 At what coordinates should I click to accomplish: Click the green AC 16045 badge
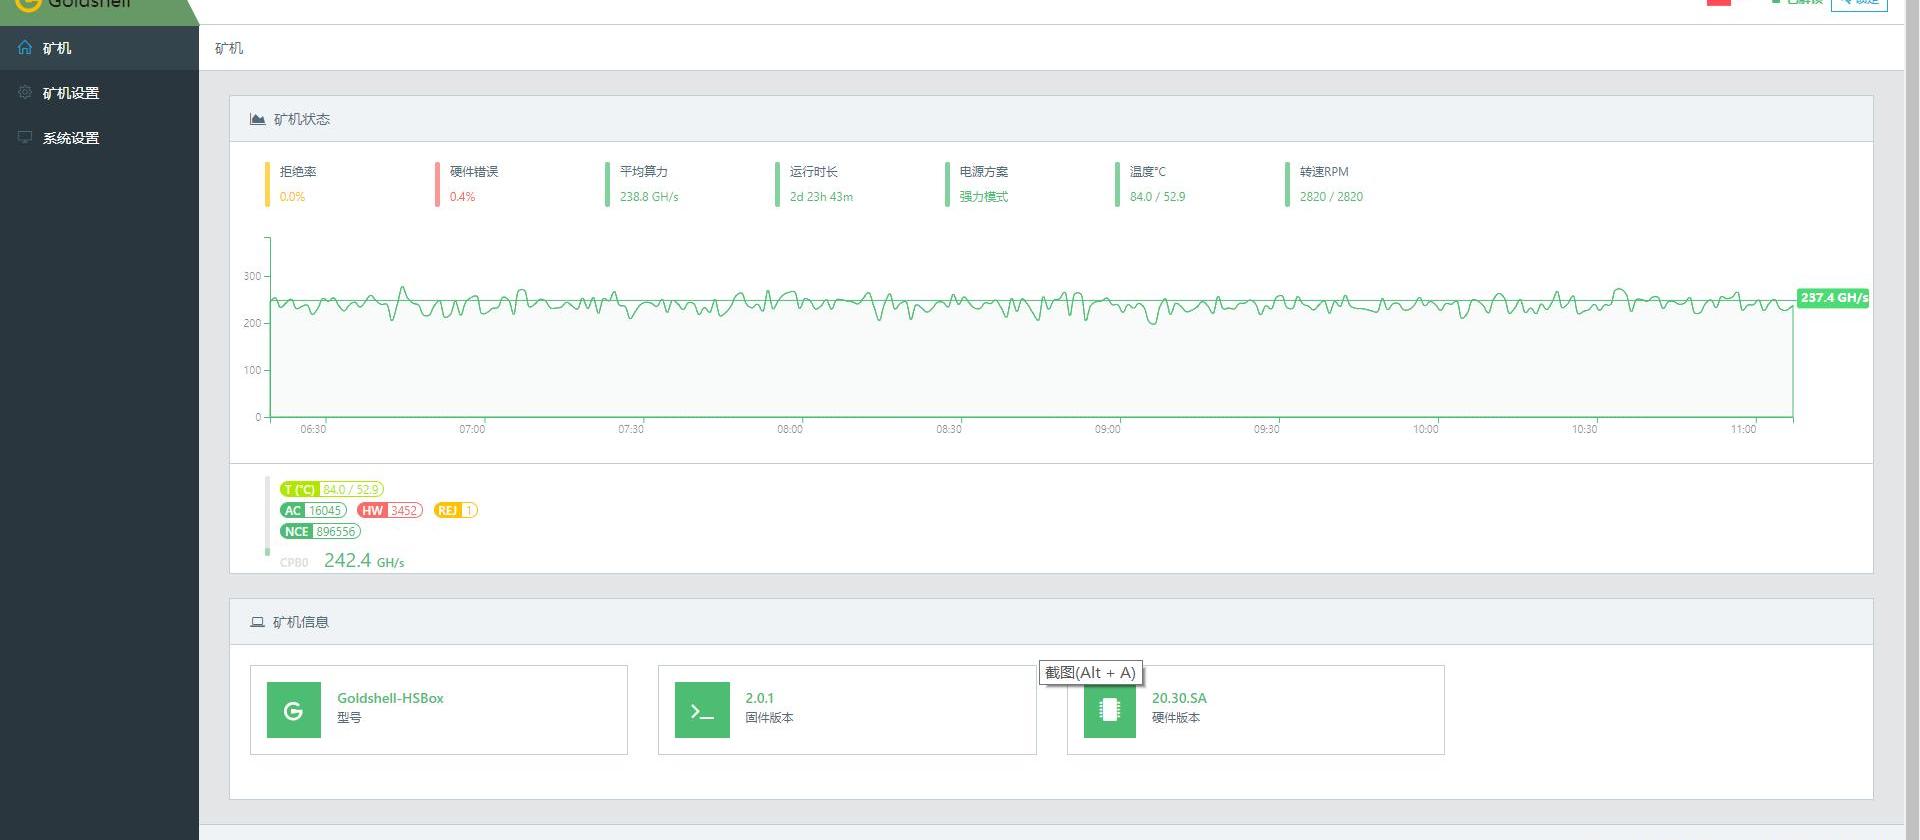click(313, 510)
